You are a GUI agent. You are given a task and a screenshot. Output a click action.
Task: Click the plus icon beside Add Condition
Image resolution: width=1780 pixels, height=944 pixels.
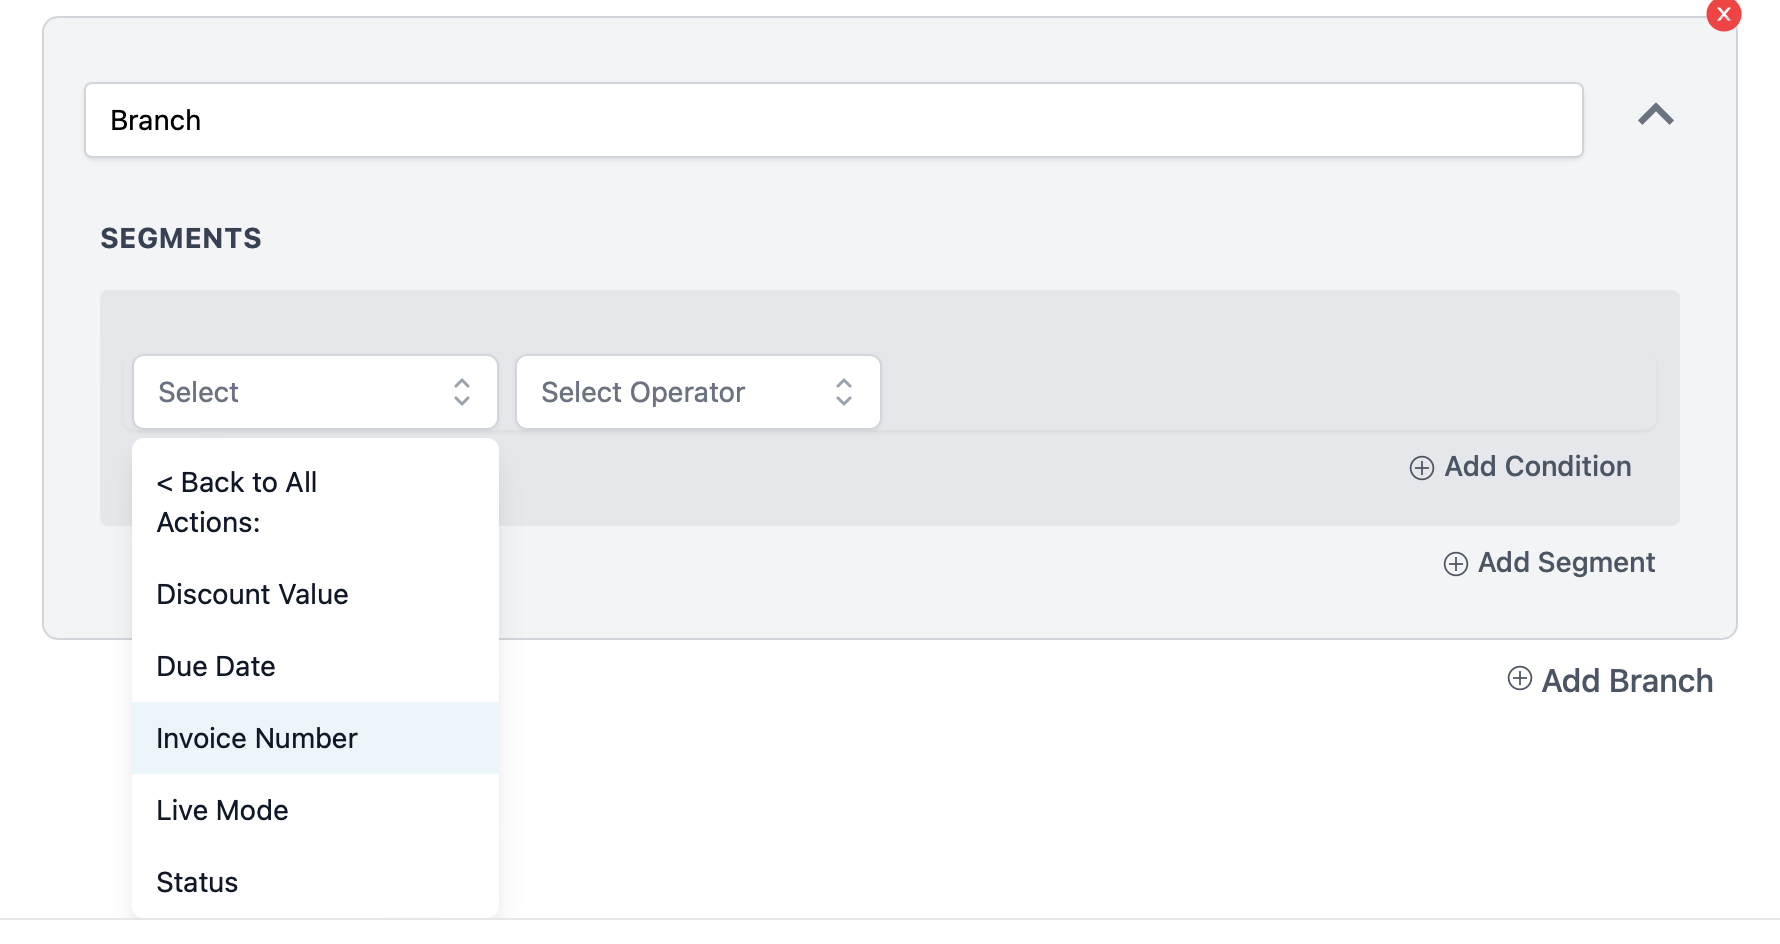(1421, 468)
